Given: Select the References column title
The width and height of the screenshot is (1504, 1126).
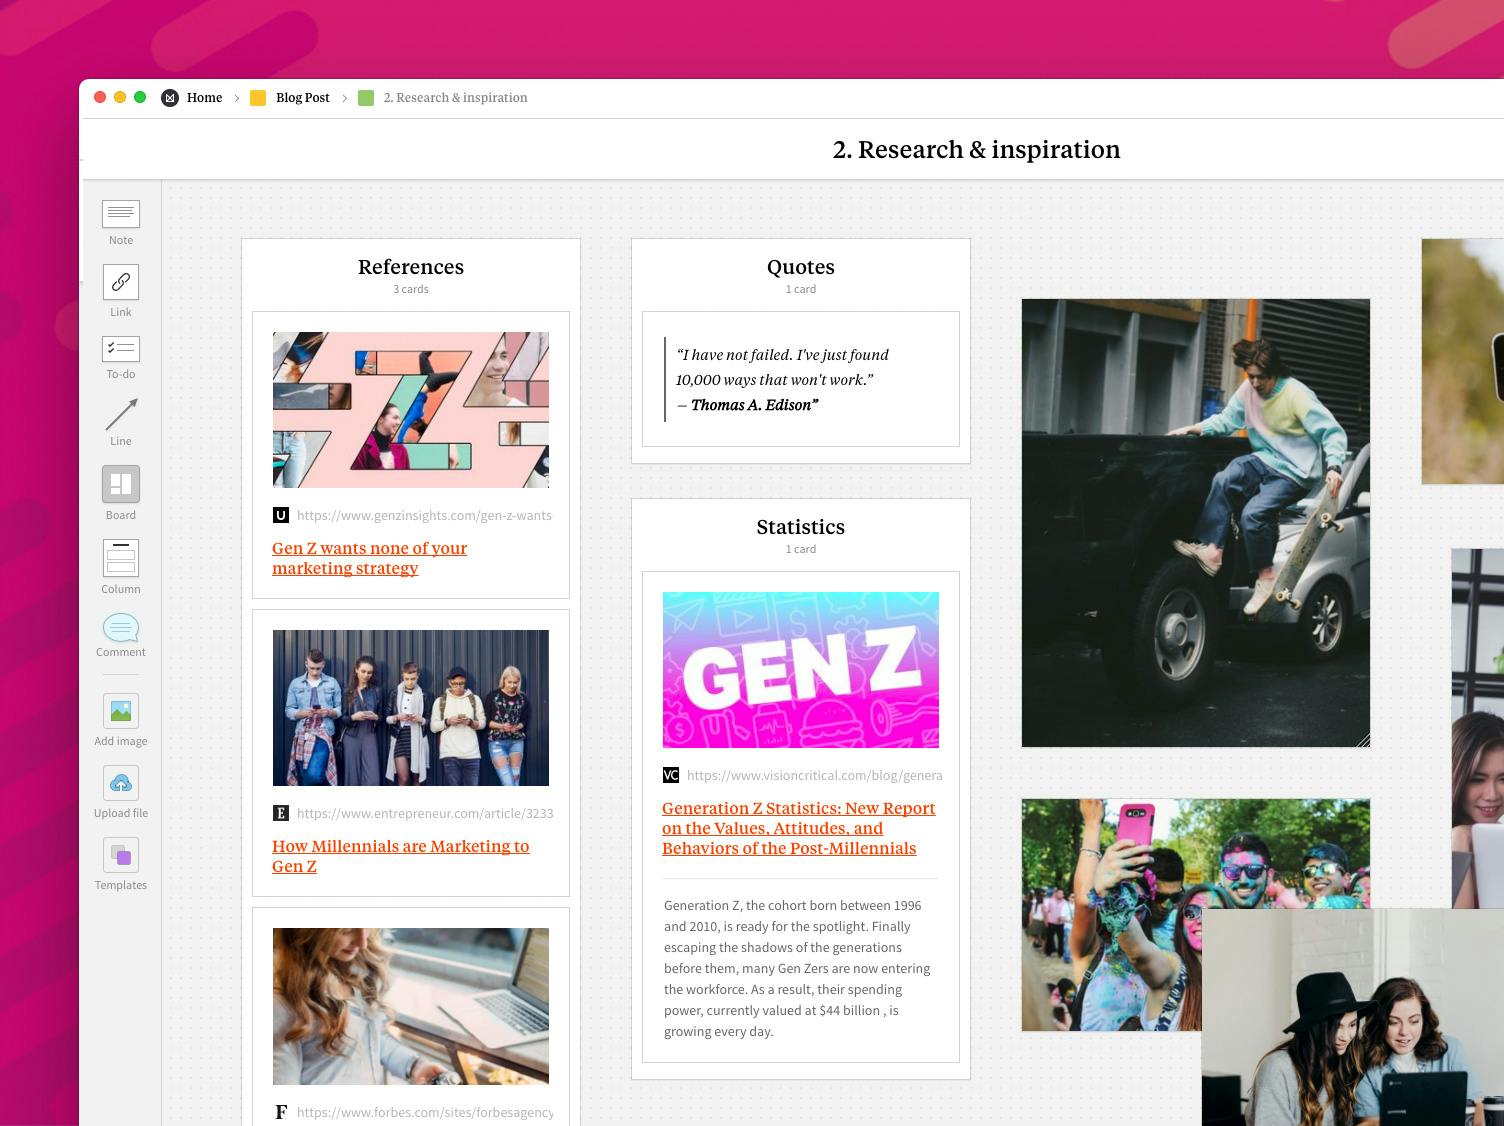Looking at the screenshot, I should click(x=411, y=267).
